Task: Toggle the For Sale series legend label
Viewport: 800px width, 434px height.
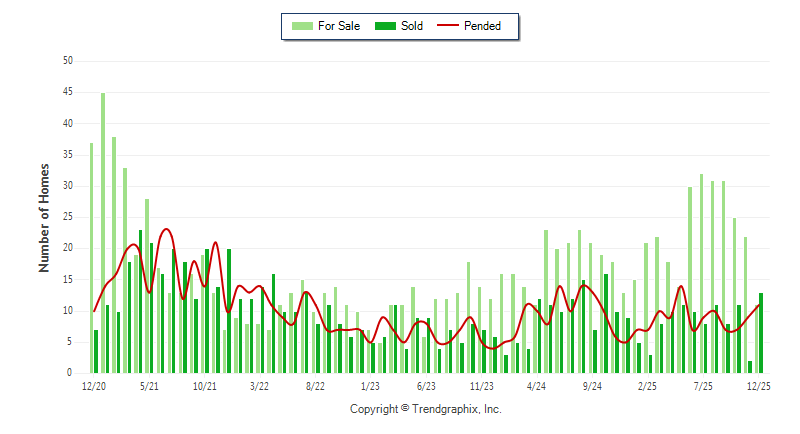Action: tap(338, 26)
